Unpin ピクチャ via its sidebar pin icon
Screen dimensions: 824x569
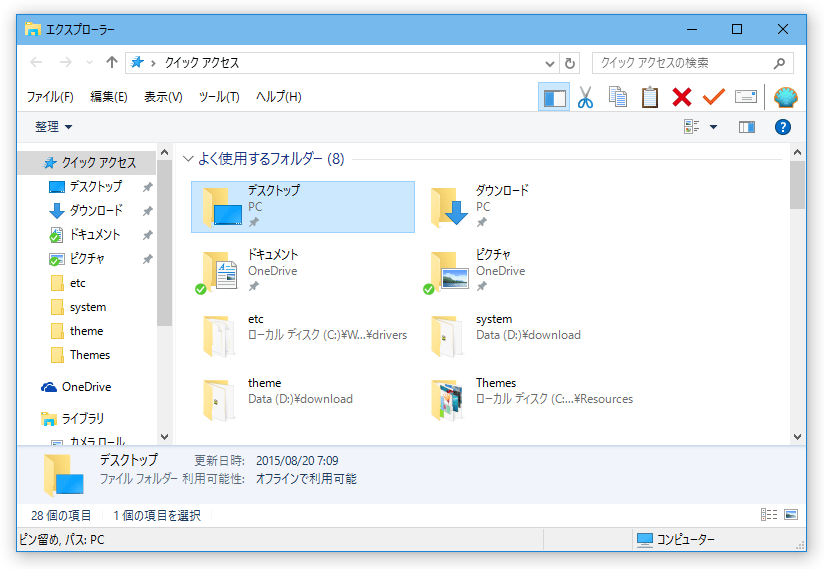click(148, 260)
